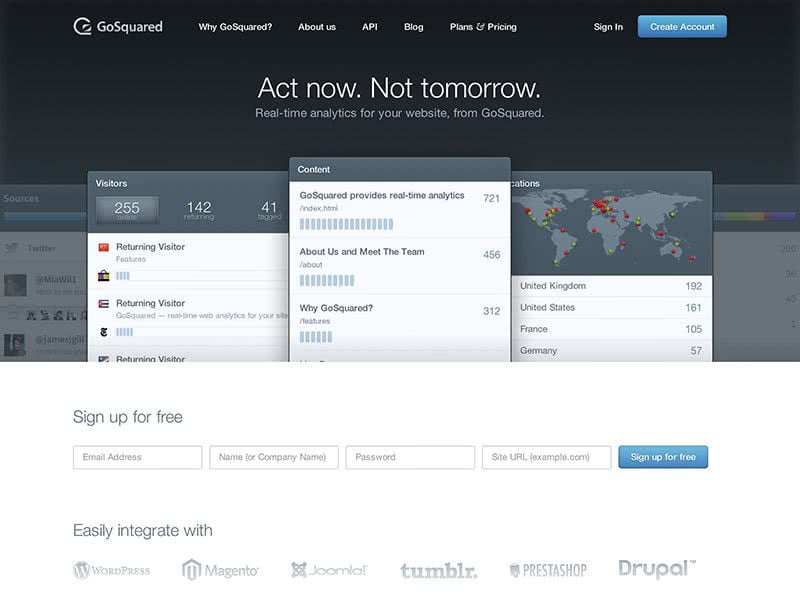Click the tumblr integration logo
This screenshot has width=800, height=600.
coord(438,571)
